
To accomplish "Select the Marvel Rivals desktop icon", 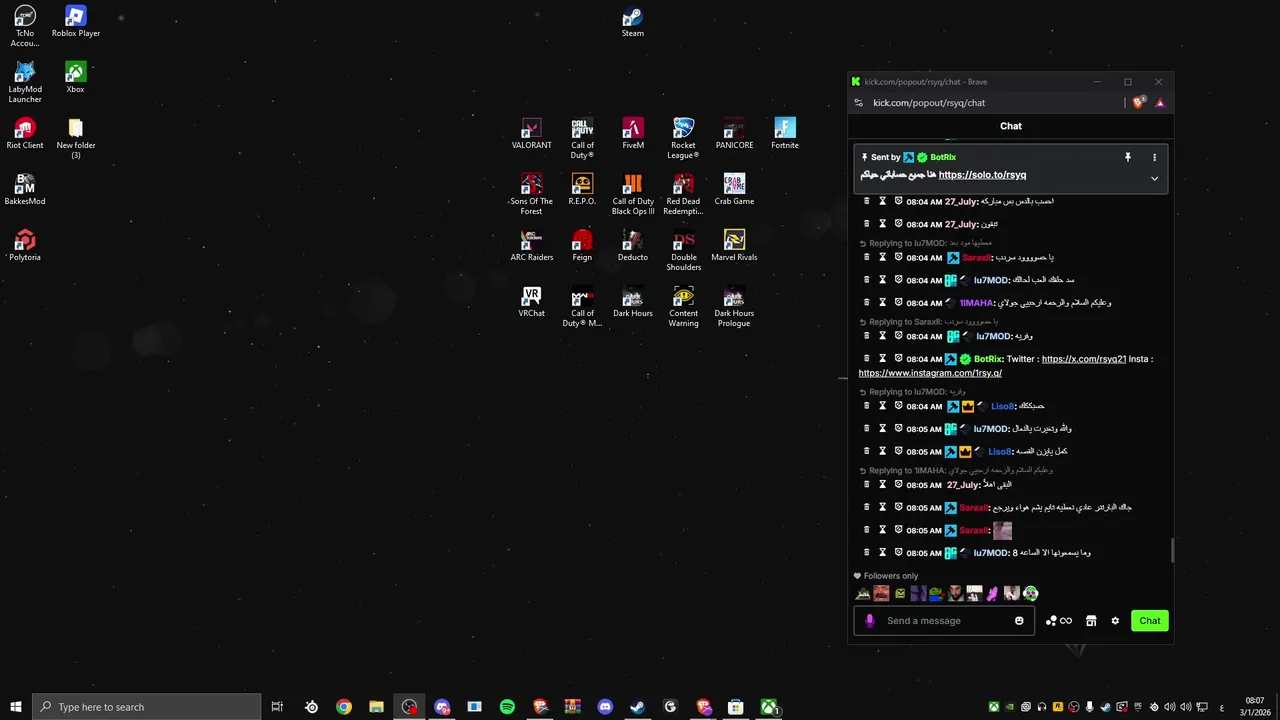I will click(734, 246).
